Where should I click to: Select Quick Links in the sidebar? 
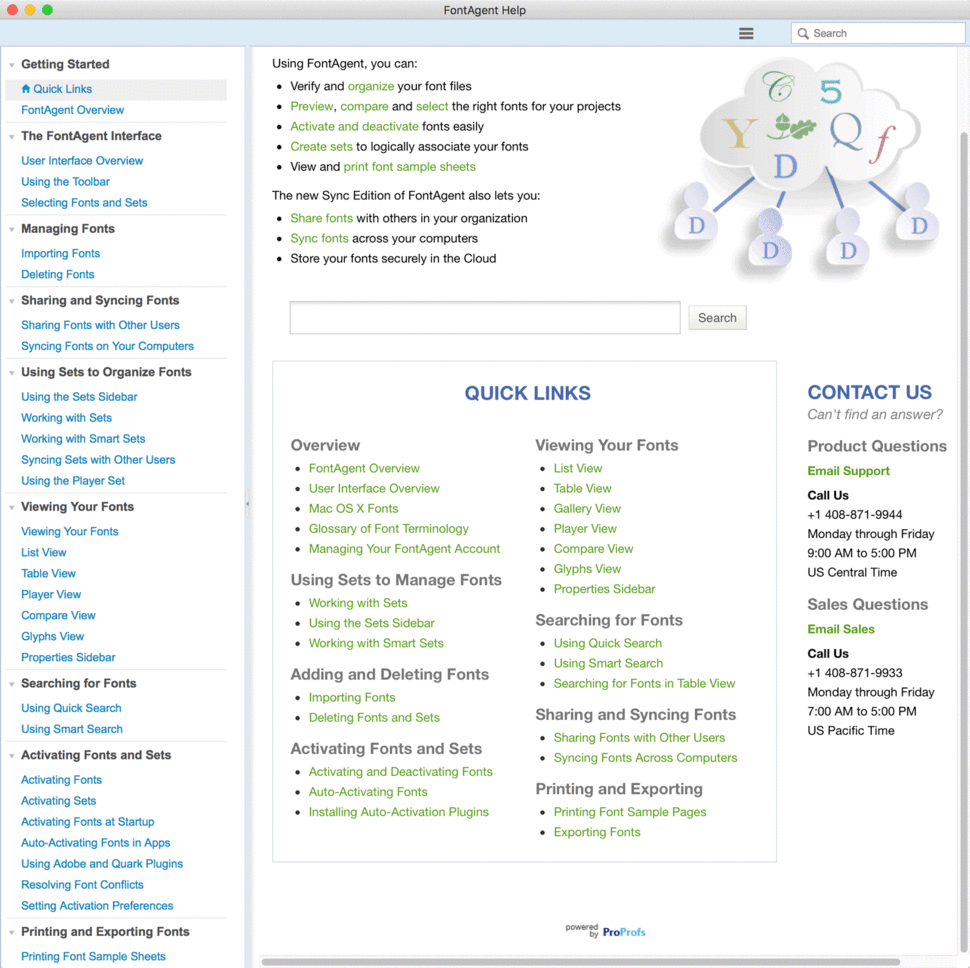click(x=116, y=89)
